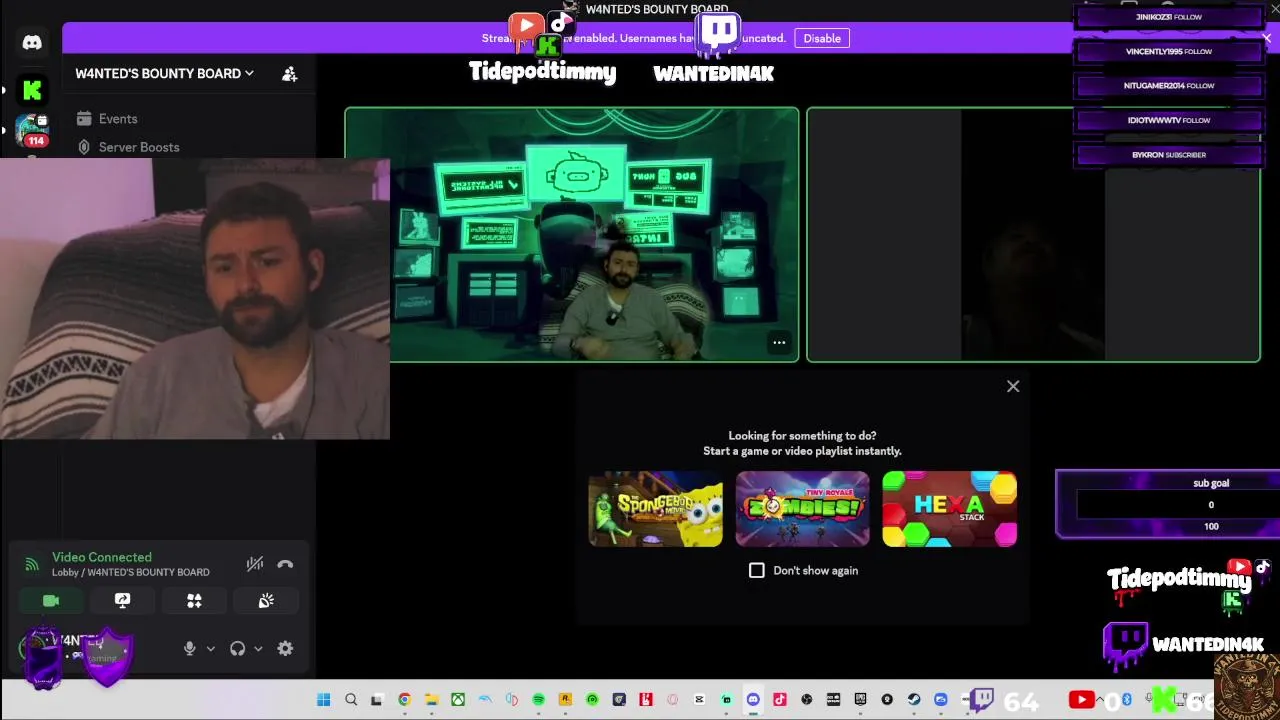Click Lobby / W4NTED'S BOUNTY BOARD channel link
Screen dimensions: 1280x720
(x=131, y=572)
